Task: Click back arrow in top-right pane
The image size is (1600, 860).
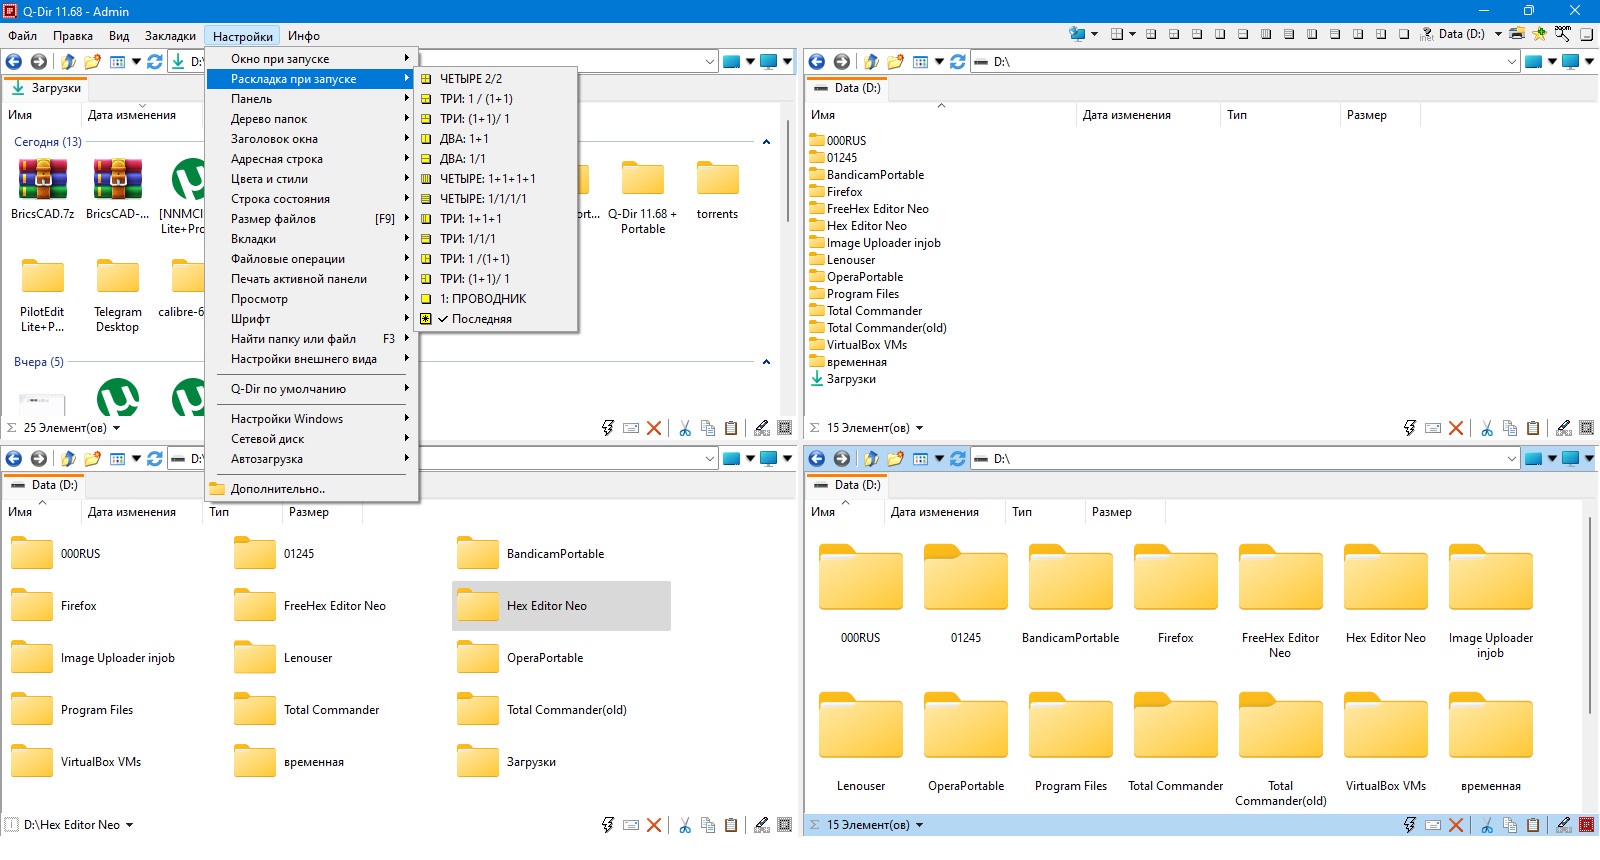Action: 817,61
